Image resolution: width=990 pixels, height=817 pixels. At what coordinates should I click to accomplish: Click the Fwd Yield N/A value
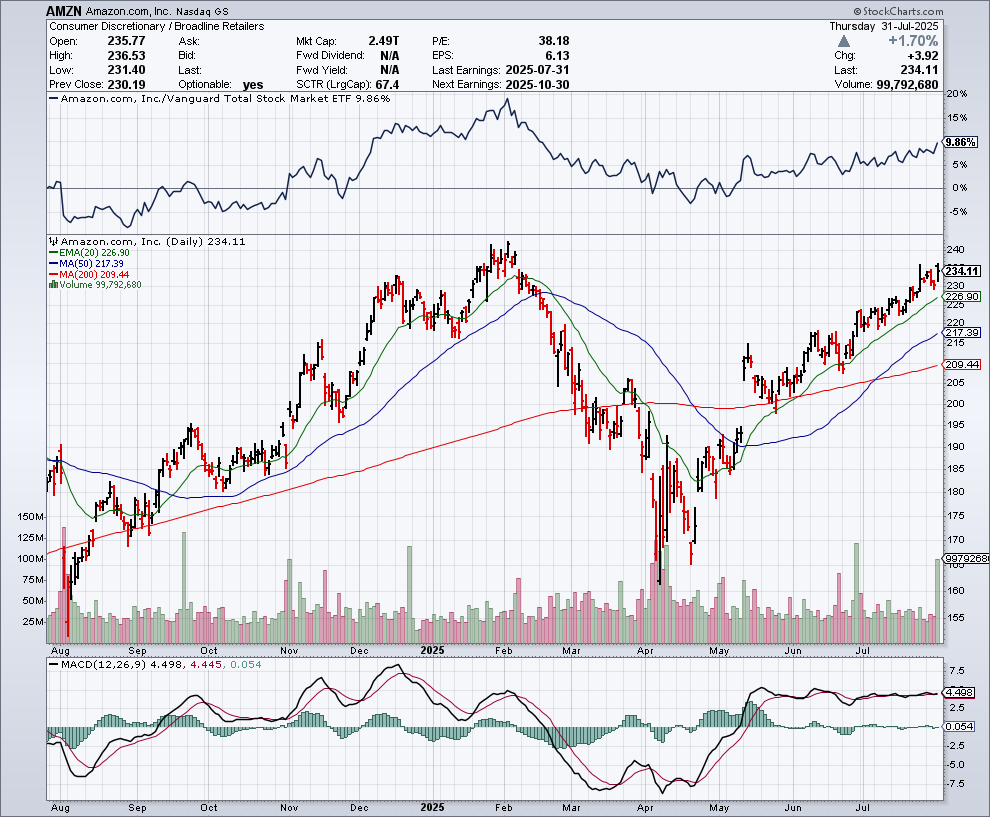(390, 70)
